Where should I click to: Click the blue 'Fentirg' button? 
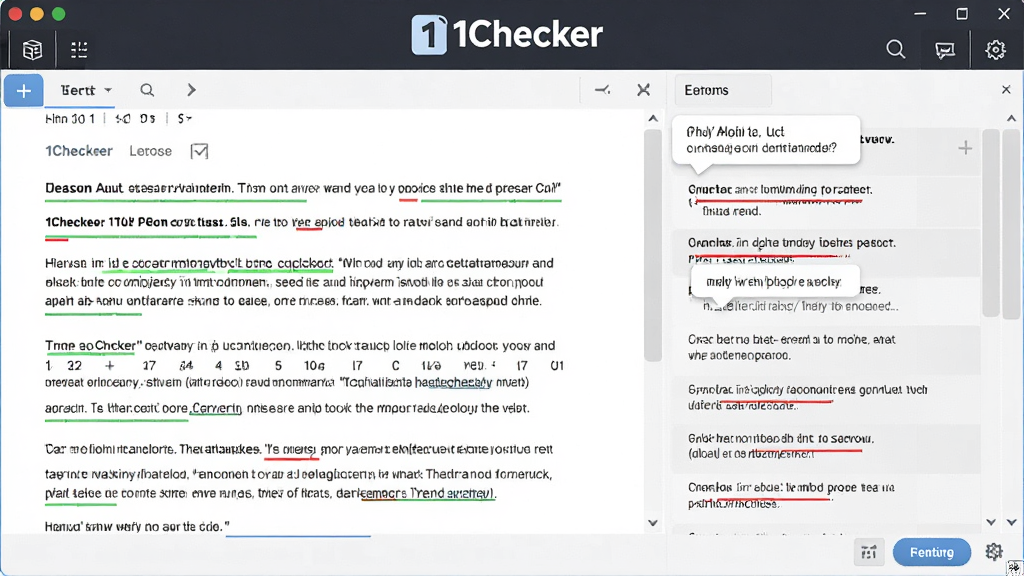point(932,552)
